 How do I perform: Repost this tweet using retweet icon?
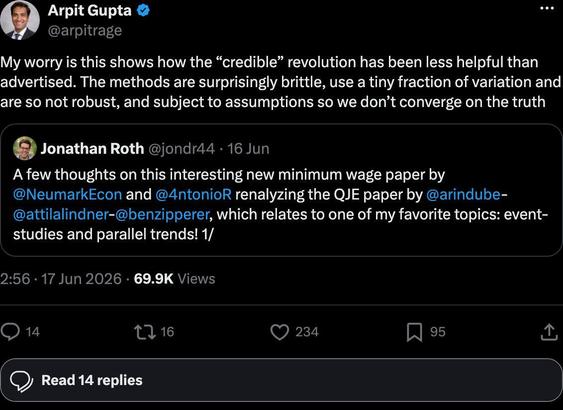click(145, 332)
